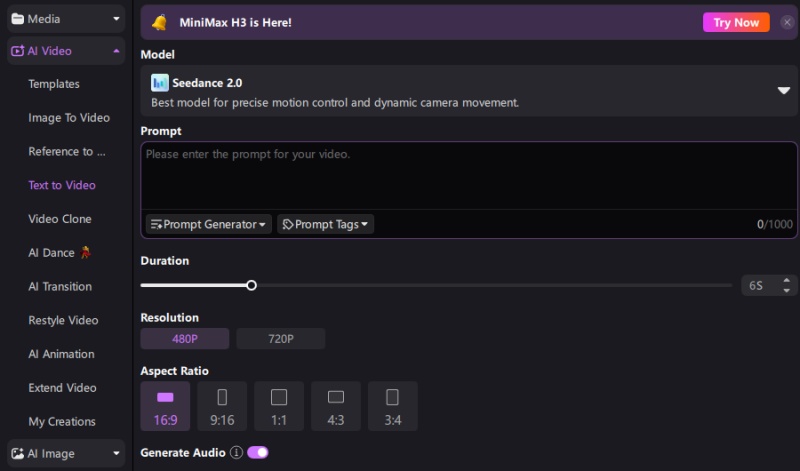800x471 pixels.
Task: Choose the 3:4 aspect ratio
Action: [x=393, y=406]
